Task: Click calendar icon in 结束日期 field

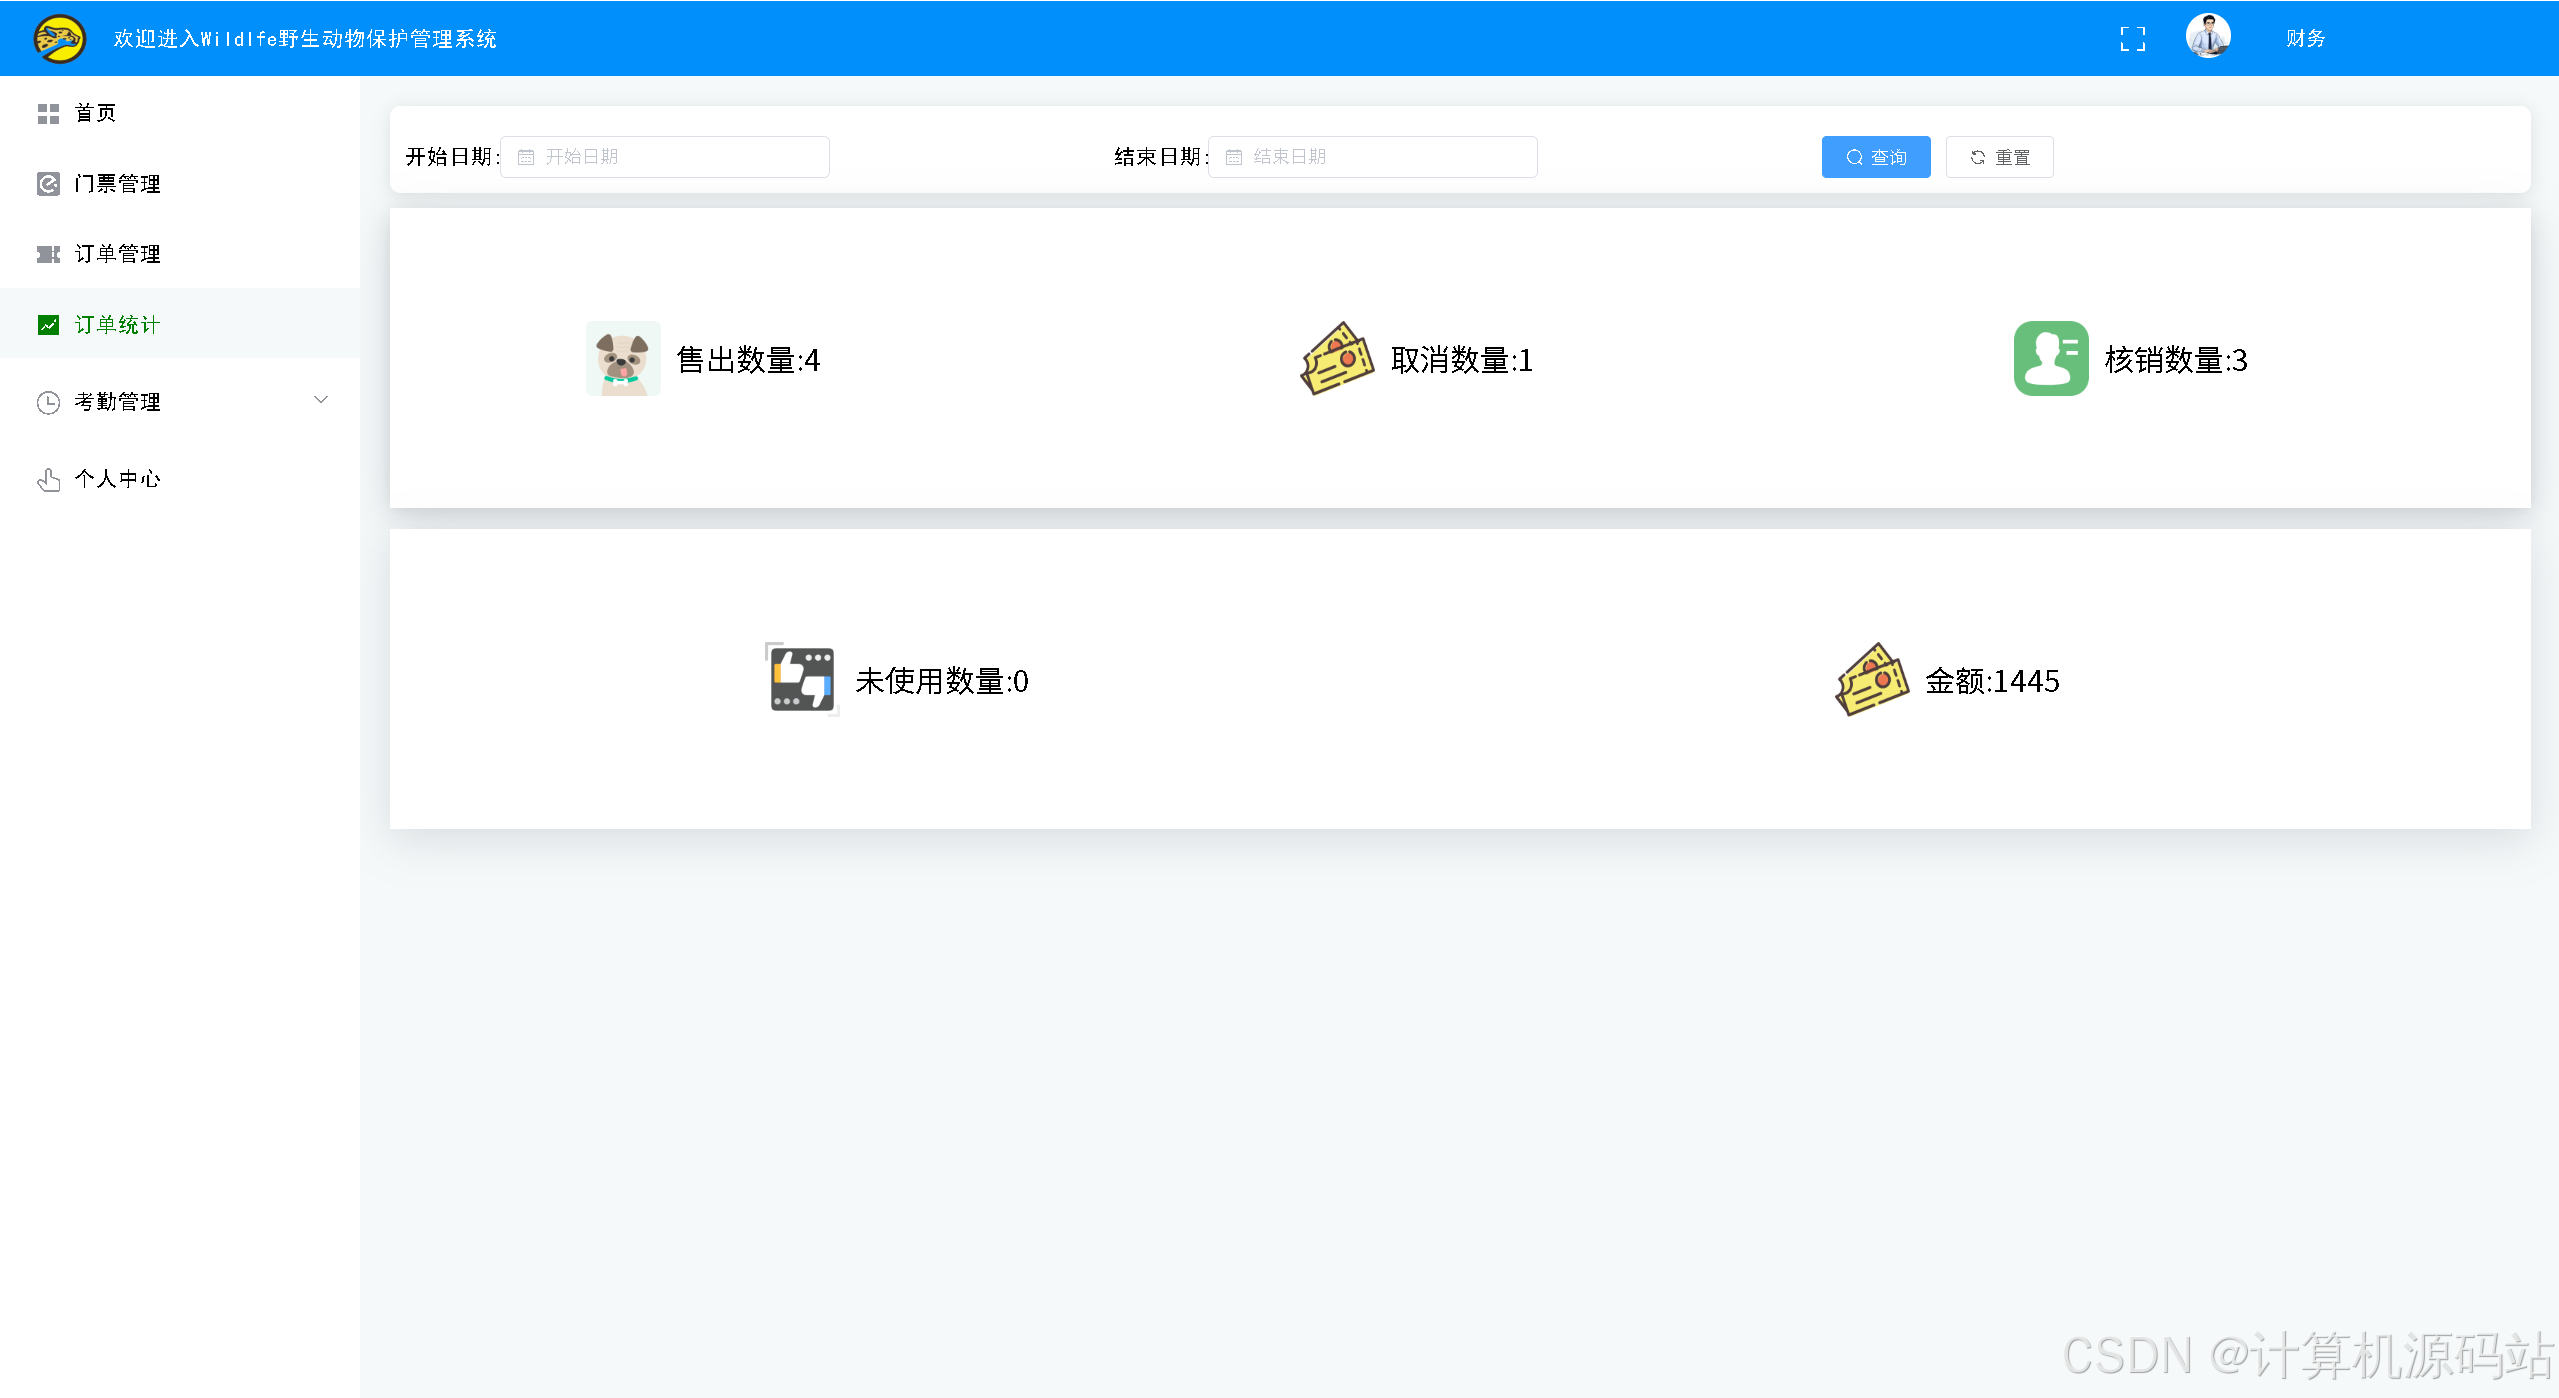Action: pos(1234,157)
